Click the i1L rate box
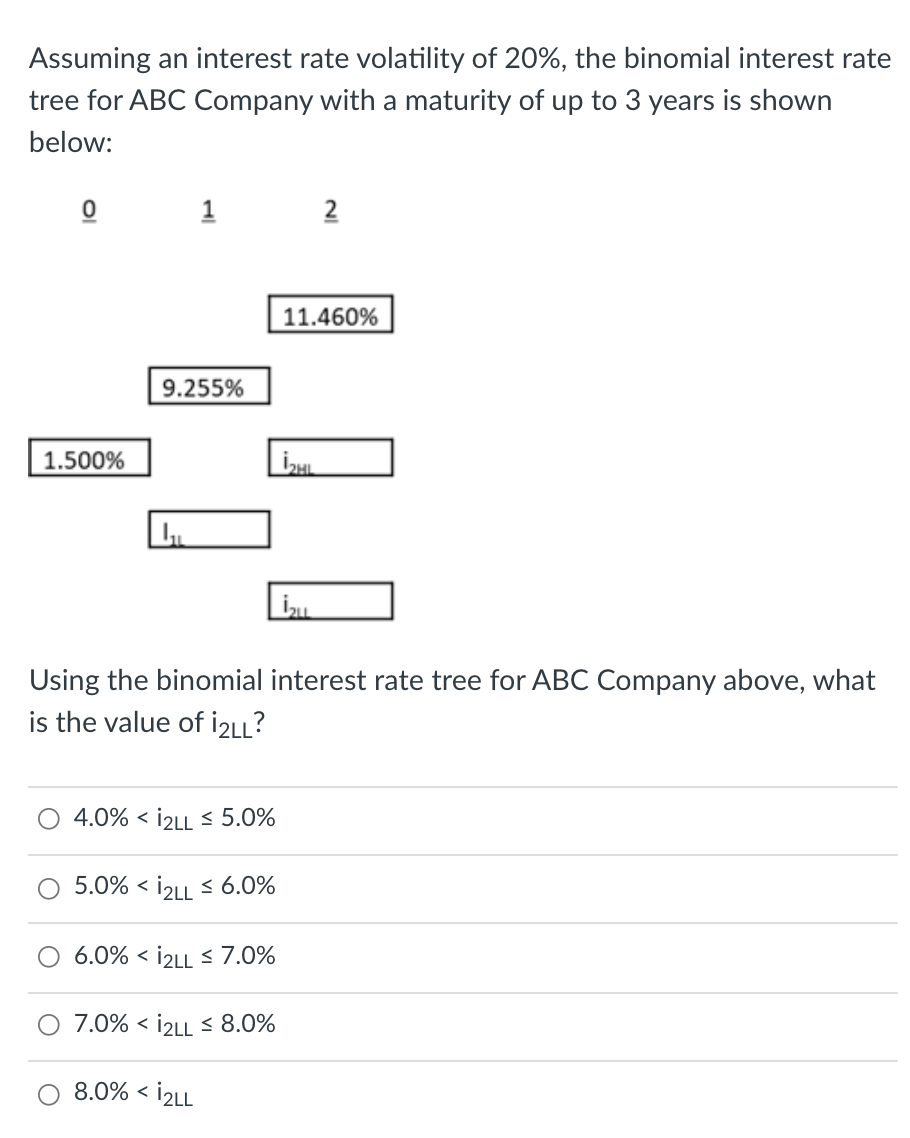Image resolution: width=910 pixels, height=1138 pixels. click(x=208, y=528)
